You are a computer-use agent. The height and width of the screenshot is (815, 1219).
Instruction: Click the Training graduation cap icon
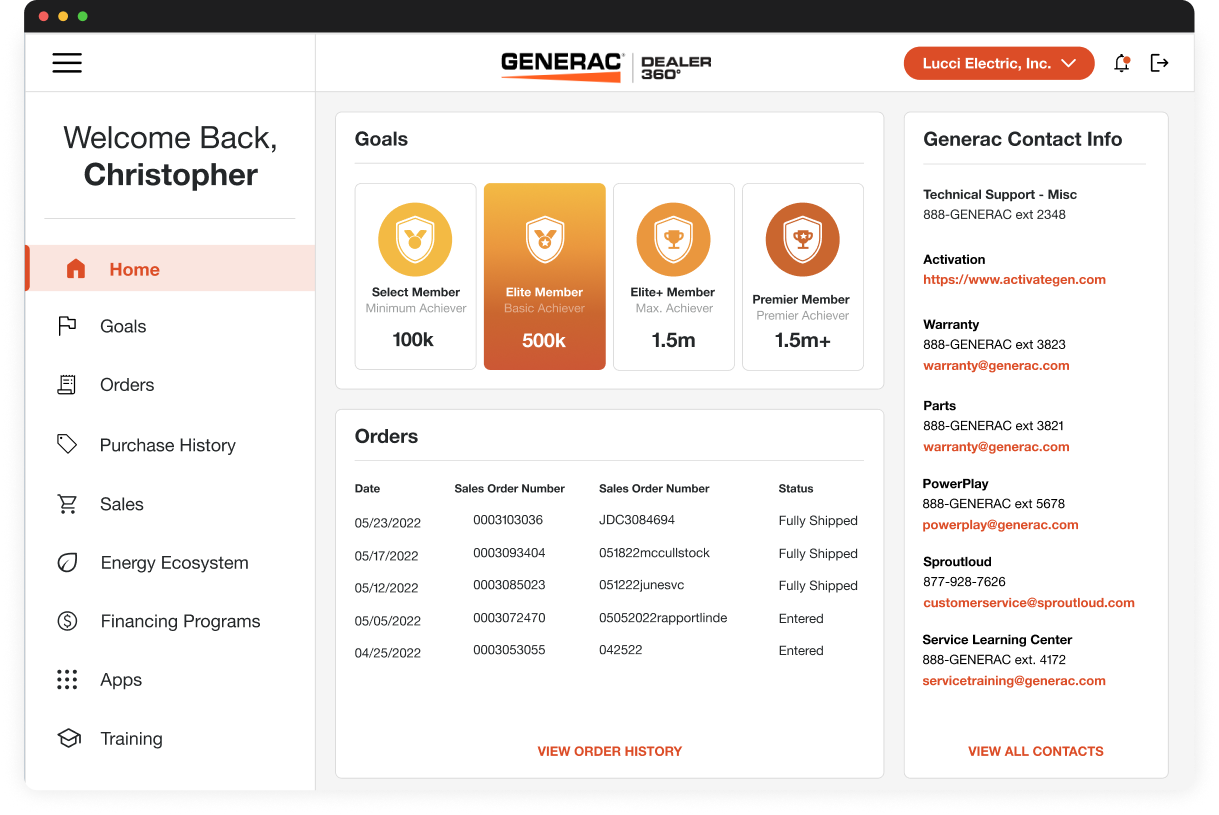coord(67,738)
